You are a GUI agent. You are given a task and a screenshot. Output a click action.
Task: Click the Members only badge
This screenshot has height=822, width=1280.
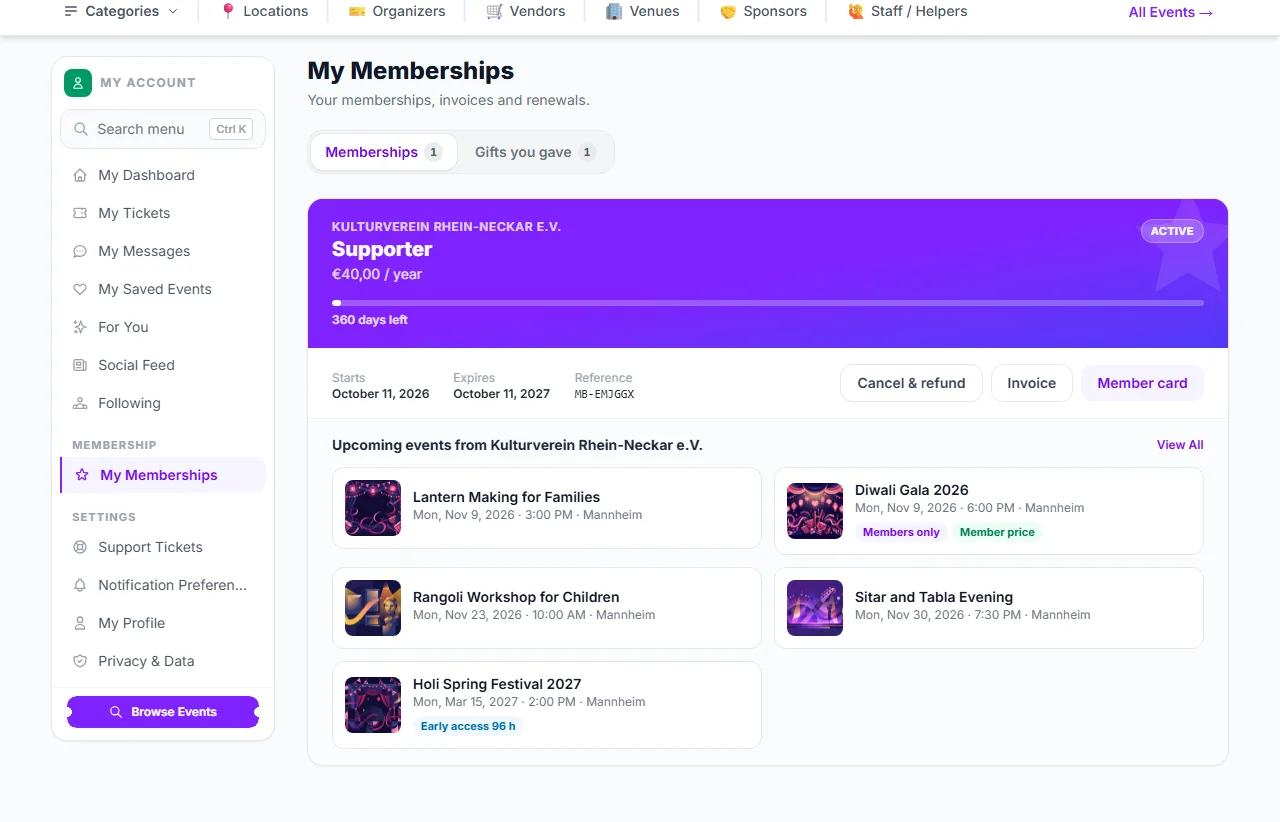pos(901,532)
